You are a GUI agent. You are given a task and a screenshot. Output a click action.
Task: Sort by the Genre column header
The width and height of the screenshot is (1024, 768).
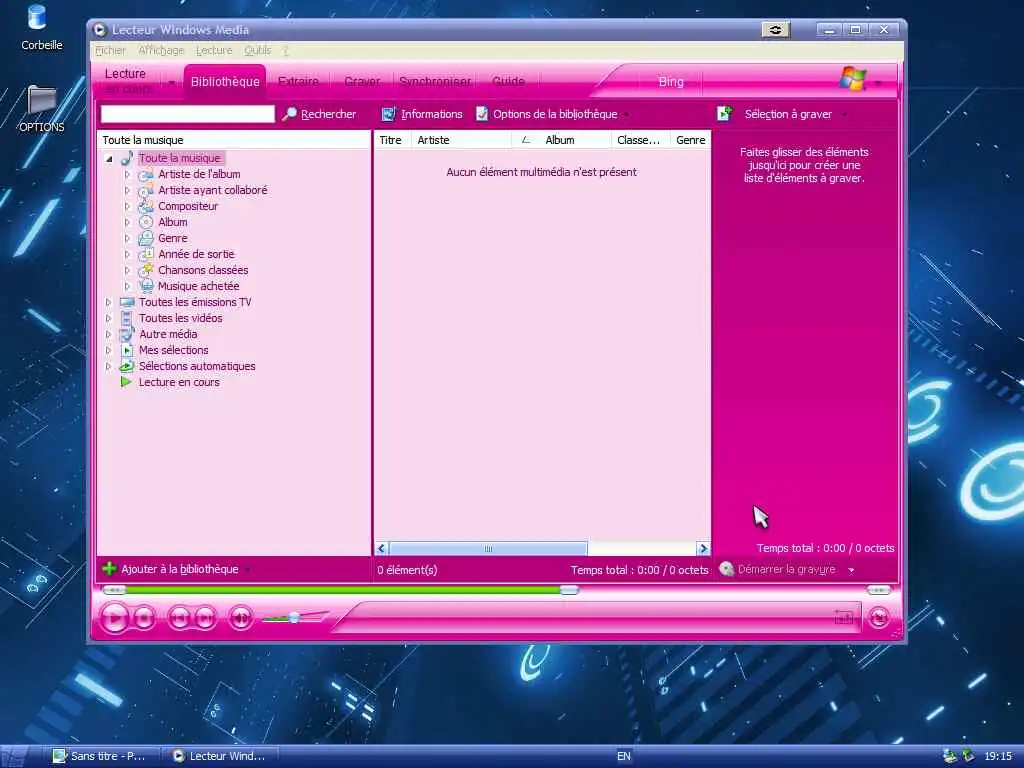click(690, 140)
